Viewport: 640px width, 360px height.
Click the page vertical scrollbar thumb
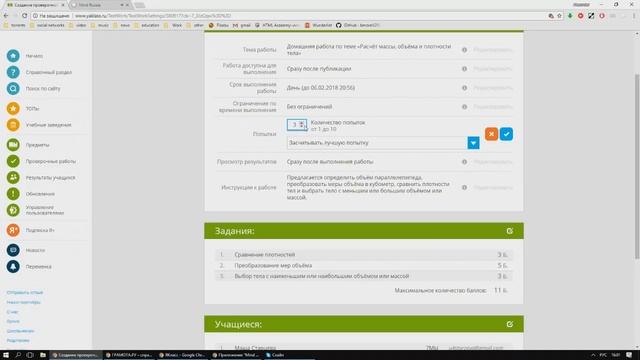637,167
